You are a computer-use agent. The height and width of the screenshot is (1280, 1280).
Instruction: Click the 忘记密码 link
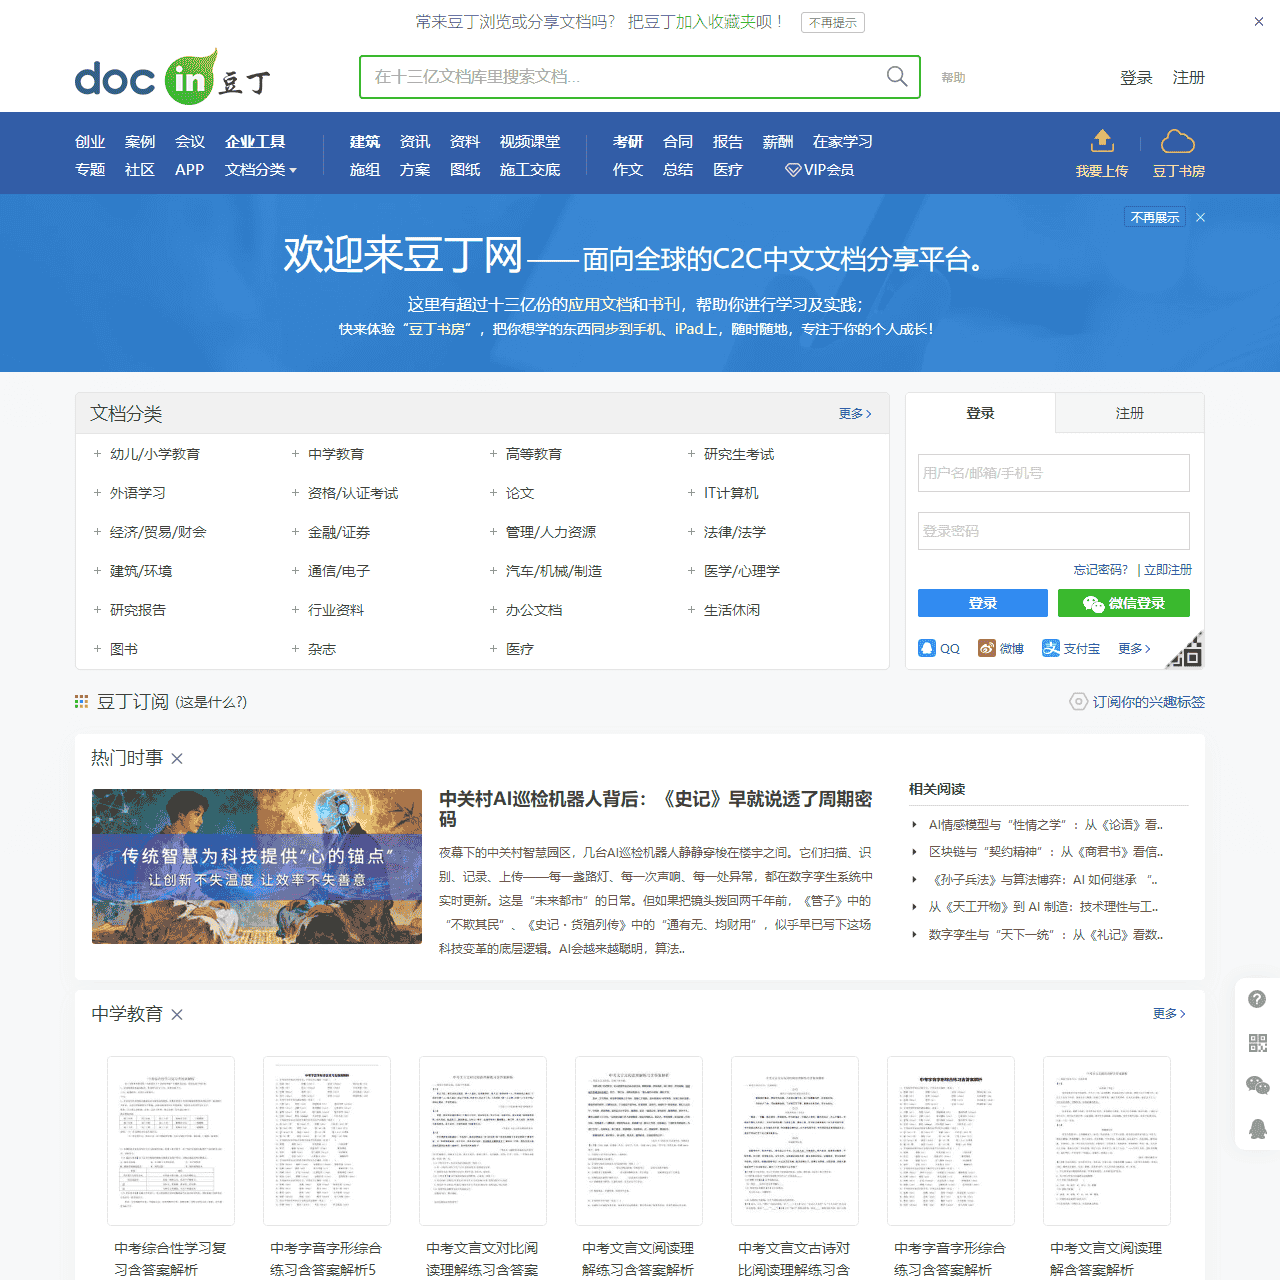tap(1098, 569)
